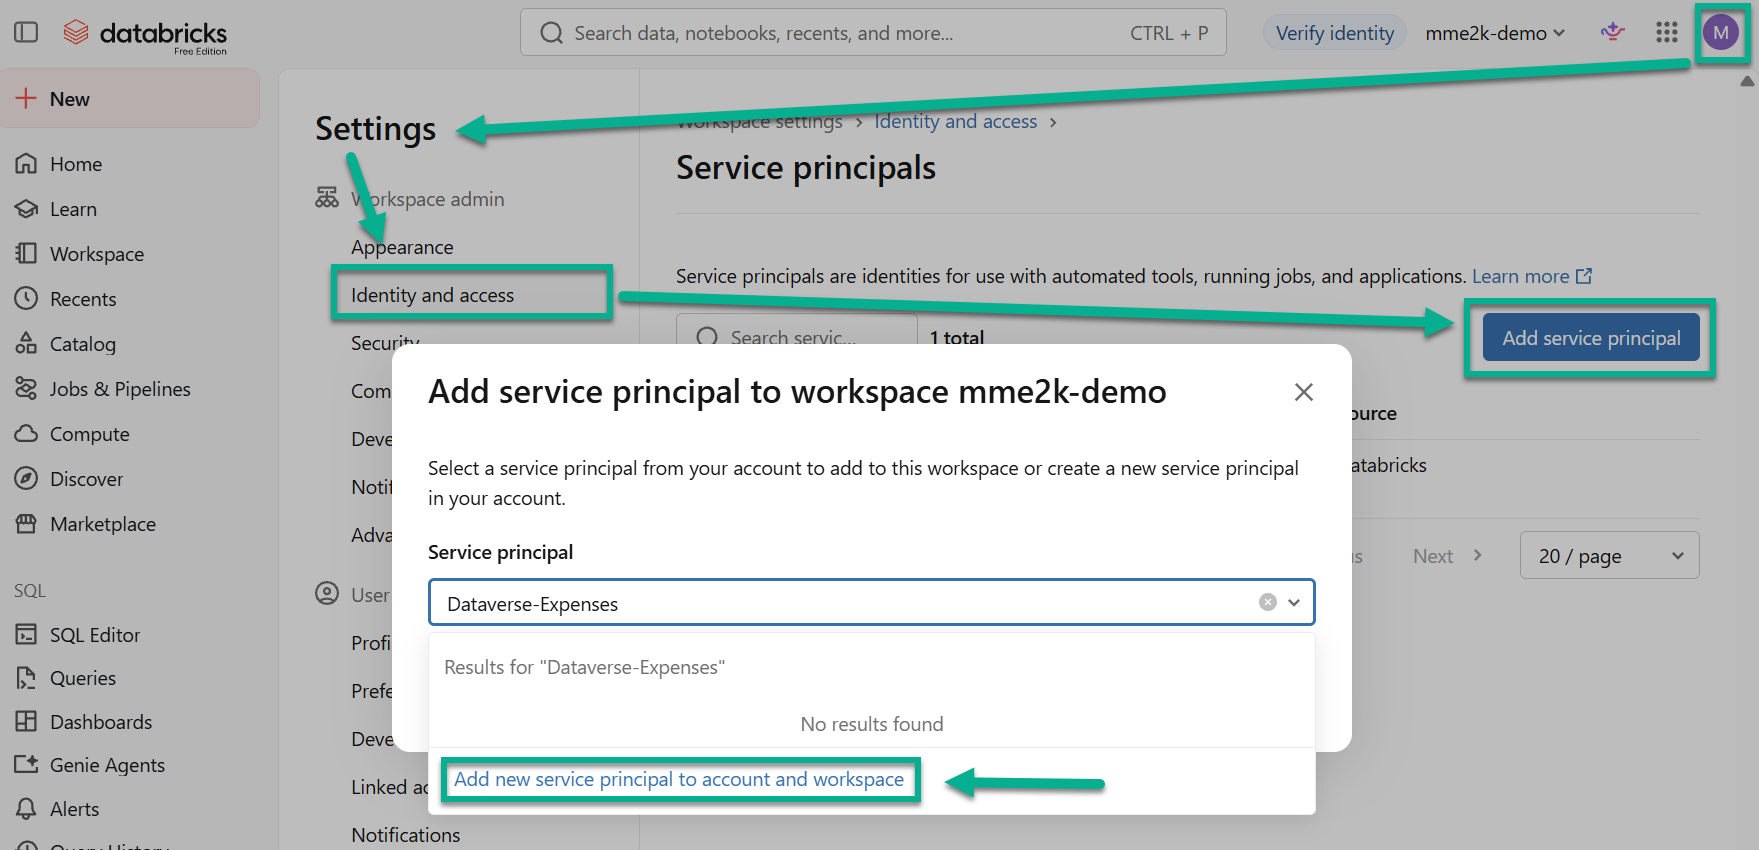1759x850 pixels.
Task: Open Notifications settings item
Action: pyautogui.click(x=406, y=835)
